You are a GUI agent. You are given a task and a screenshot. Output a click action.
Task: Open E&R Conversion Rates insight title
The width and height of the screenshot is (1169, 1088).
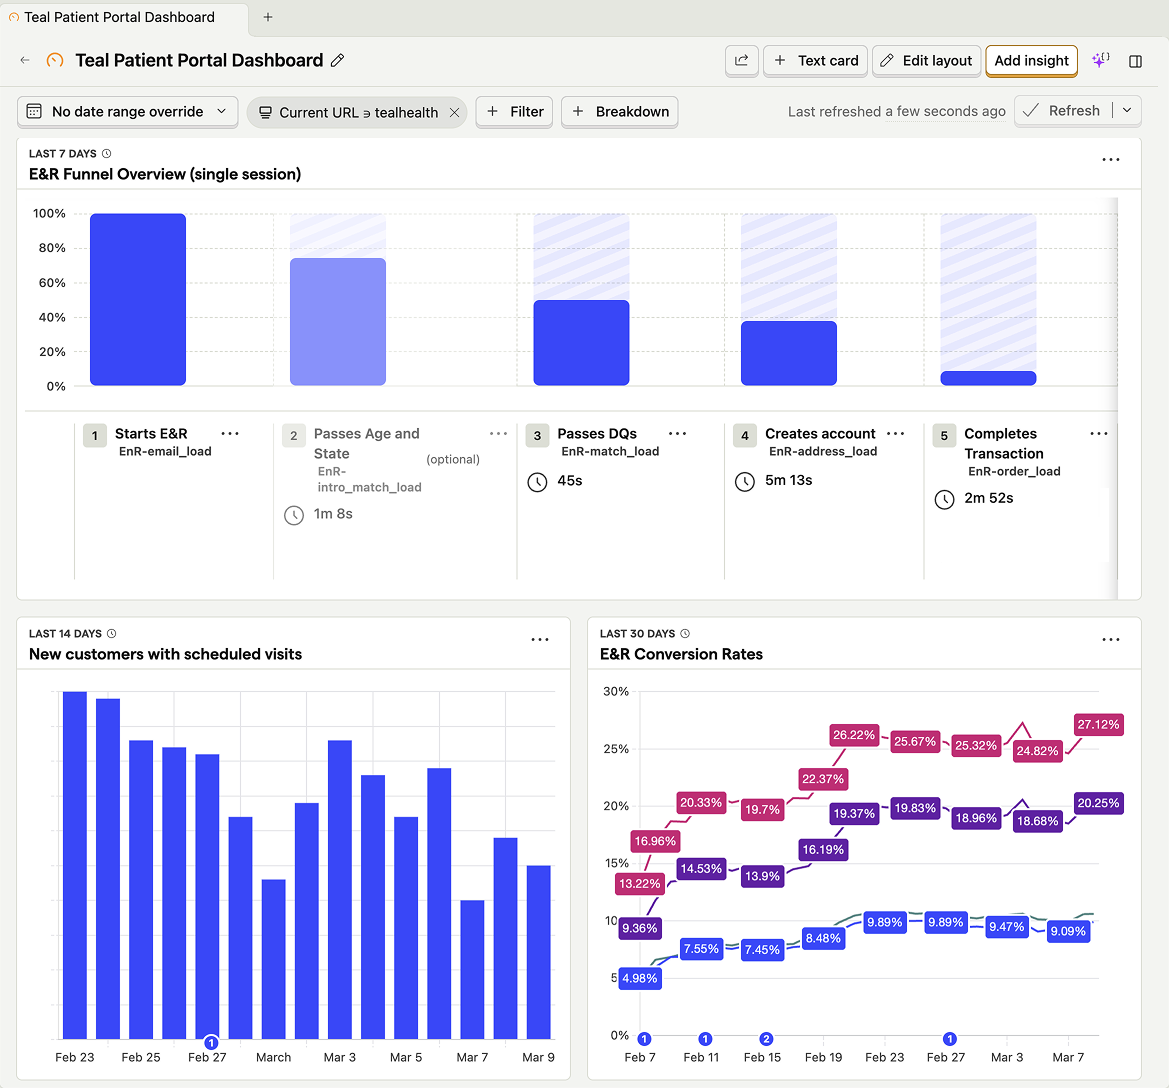[x=681, y=655]
